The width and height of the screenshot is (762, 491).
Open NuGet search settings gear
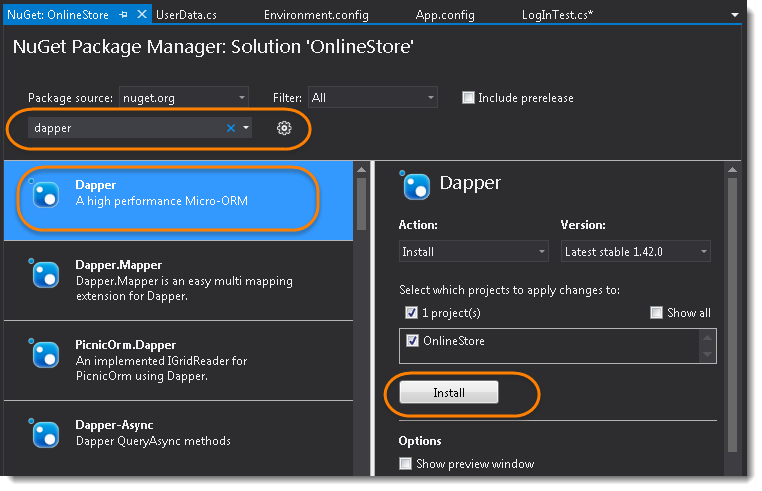point(284,128)
